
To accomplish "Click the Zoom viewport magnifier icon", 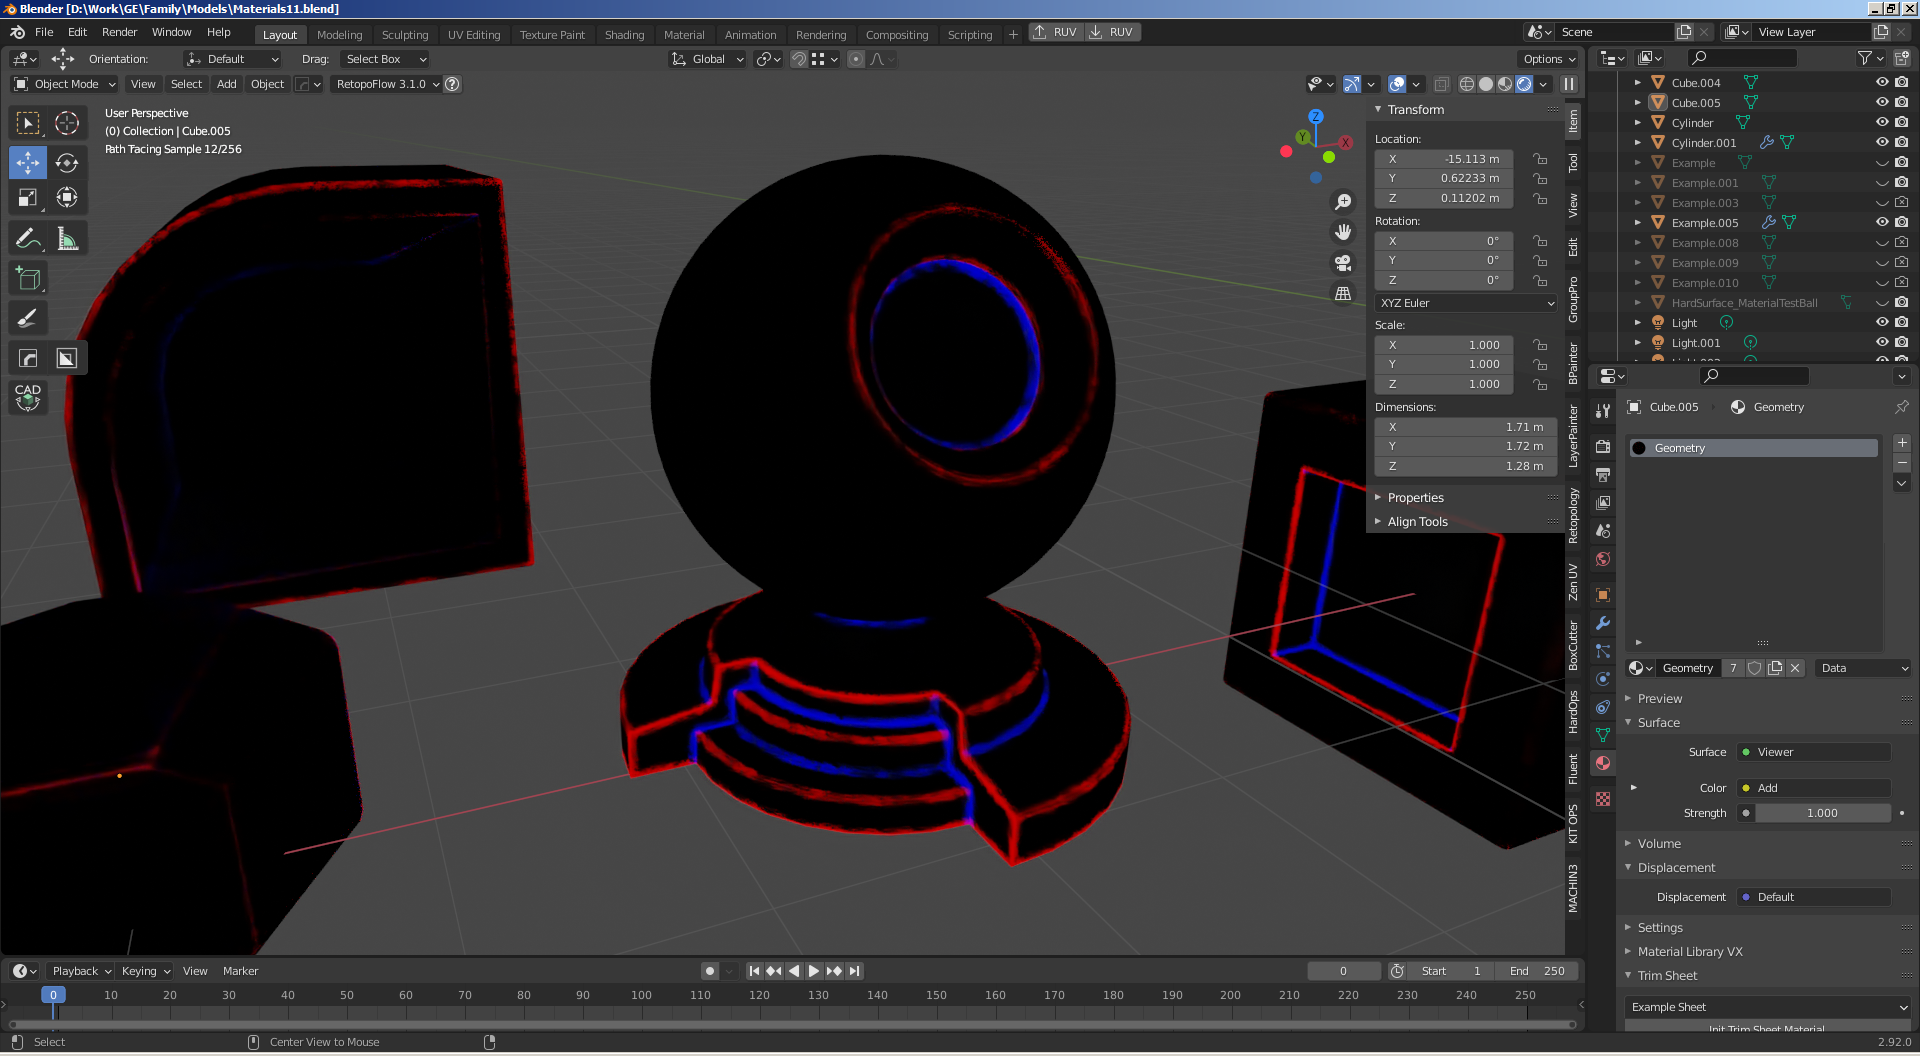I will coord(1343,202).
